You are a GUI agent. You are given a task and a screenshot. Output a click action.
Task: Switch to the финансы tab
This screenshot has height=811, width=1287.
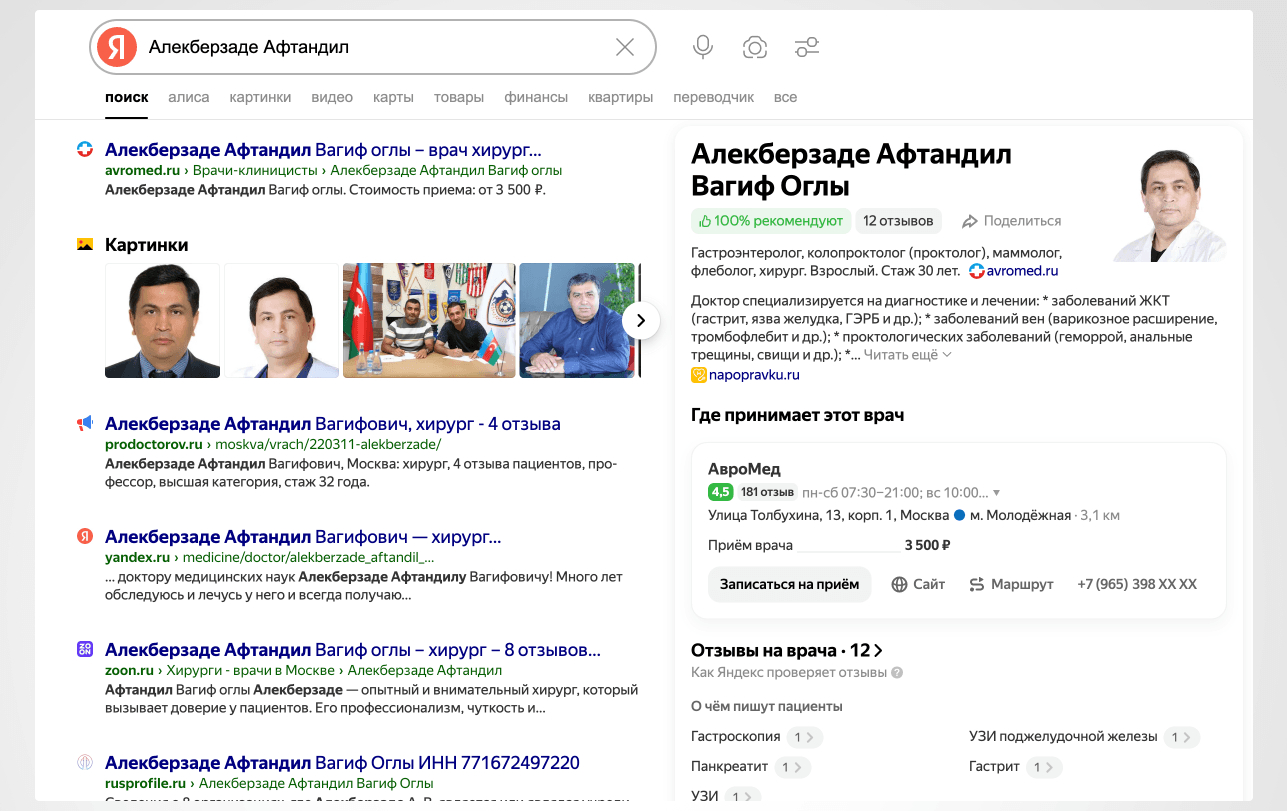(x=536, y=97)
